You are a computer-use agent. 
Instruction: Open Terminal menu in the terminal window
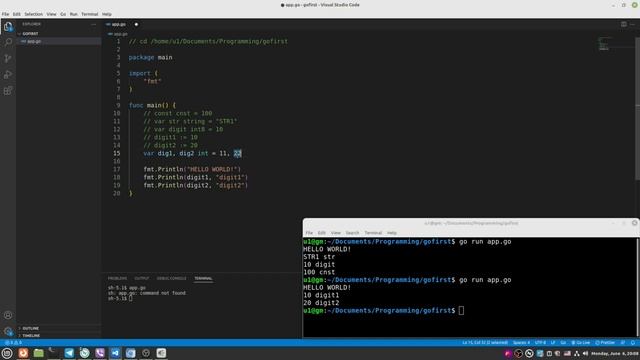(373, 233)
